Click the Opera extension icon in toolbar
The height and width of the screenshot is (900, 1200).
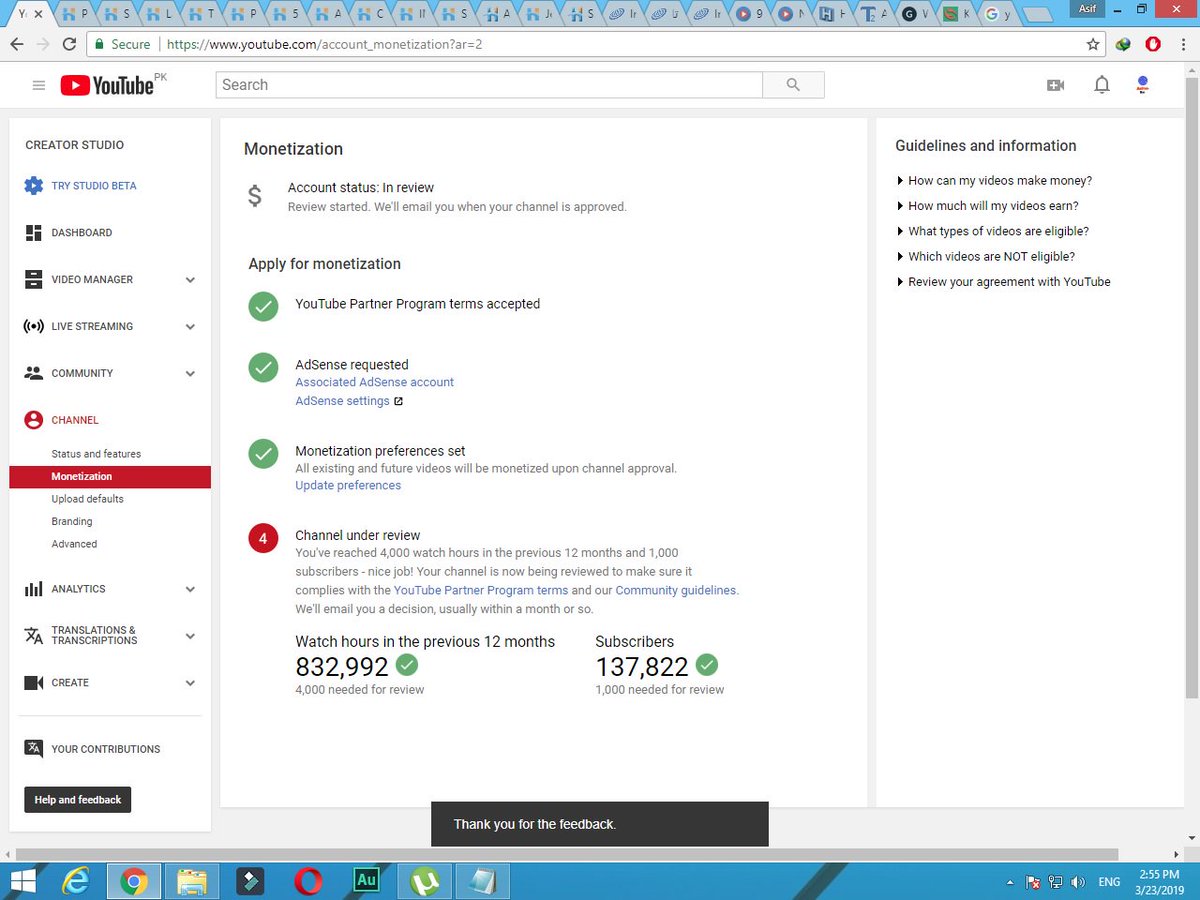point(1153,44)
